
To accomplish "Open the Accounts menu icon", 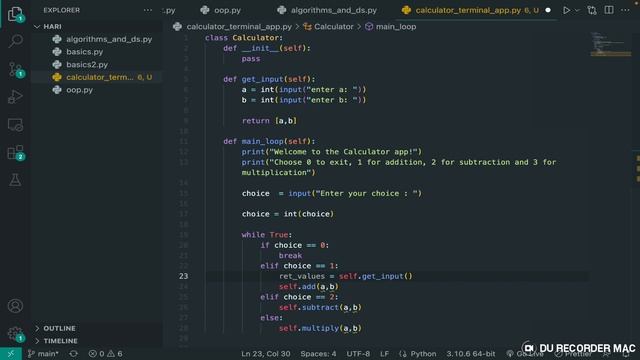I will coord(15,306).
